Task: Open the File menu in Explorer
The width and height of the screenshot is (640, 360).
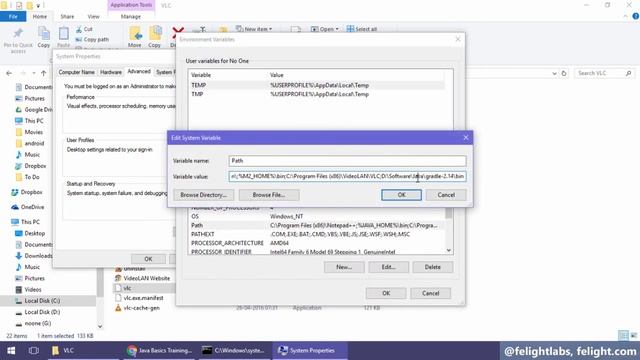Action: 13,16
